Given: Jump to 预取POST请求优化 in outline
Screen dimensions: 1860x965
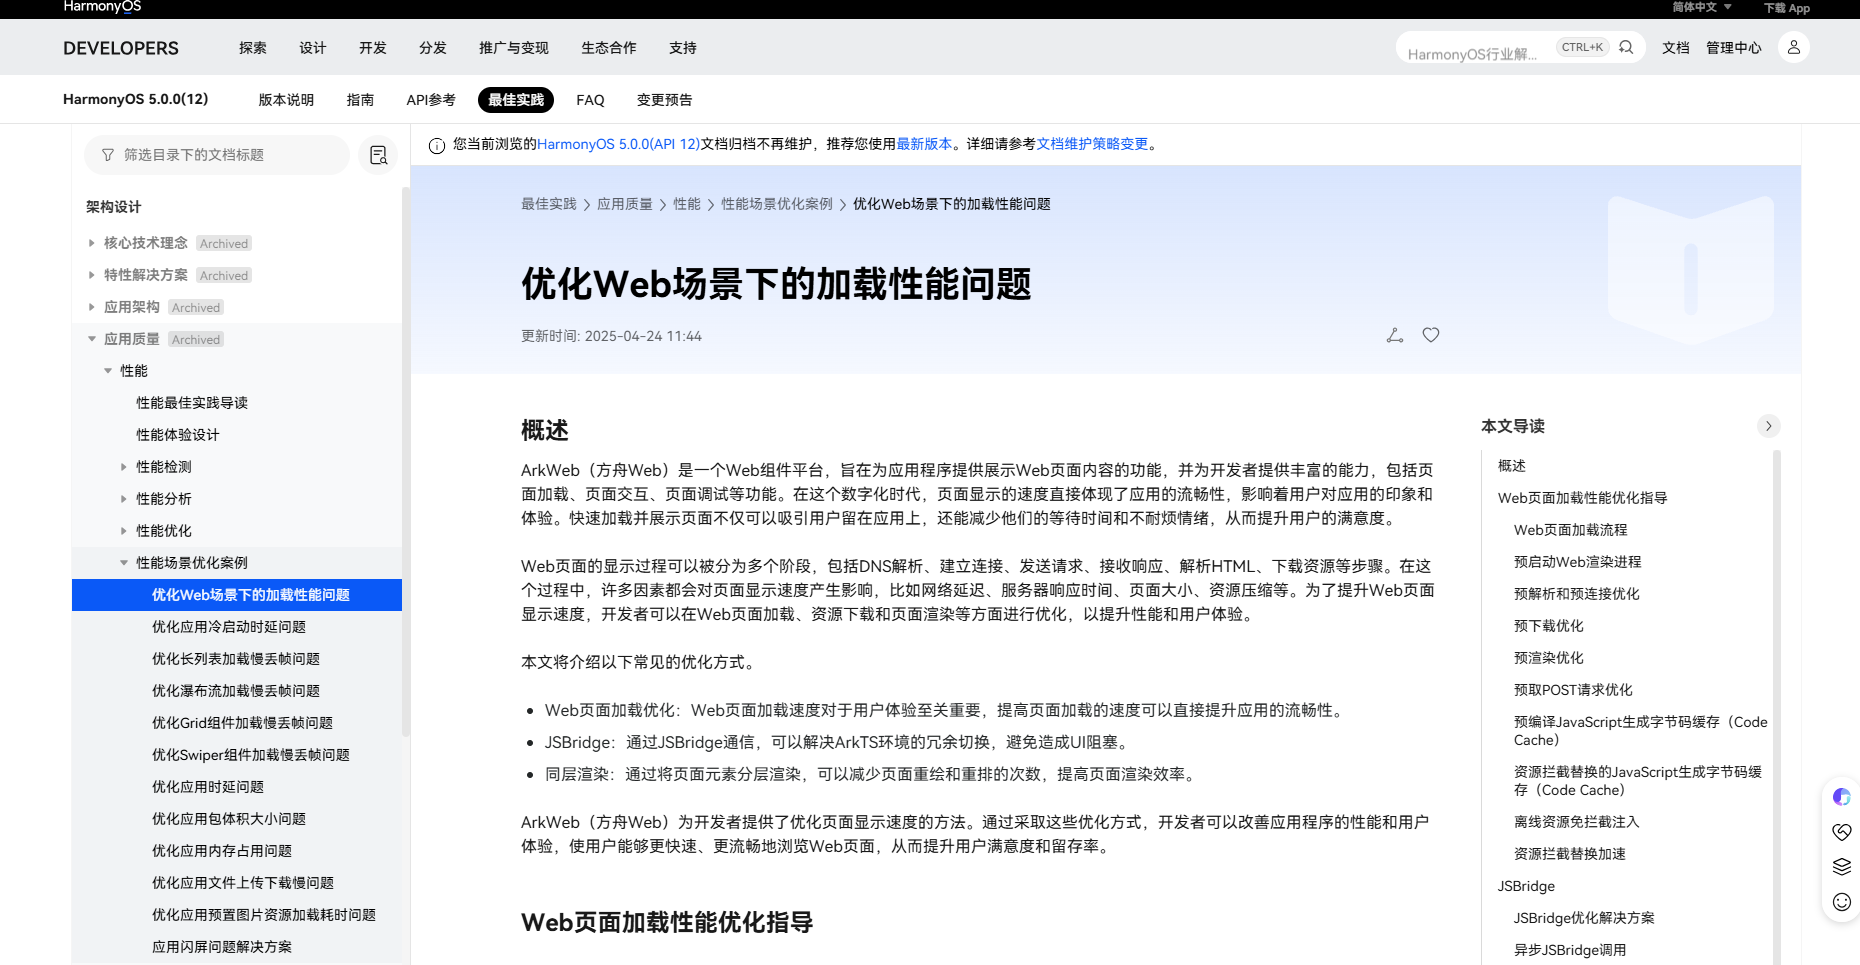Looking at the screenshot, I should pyautogui.click(x=1573, y=690).
